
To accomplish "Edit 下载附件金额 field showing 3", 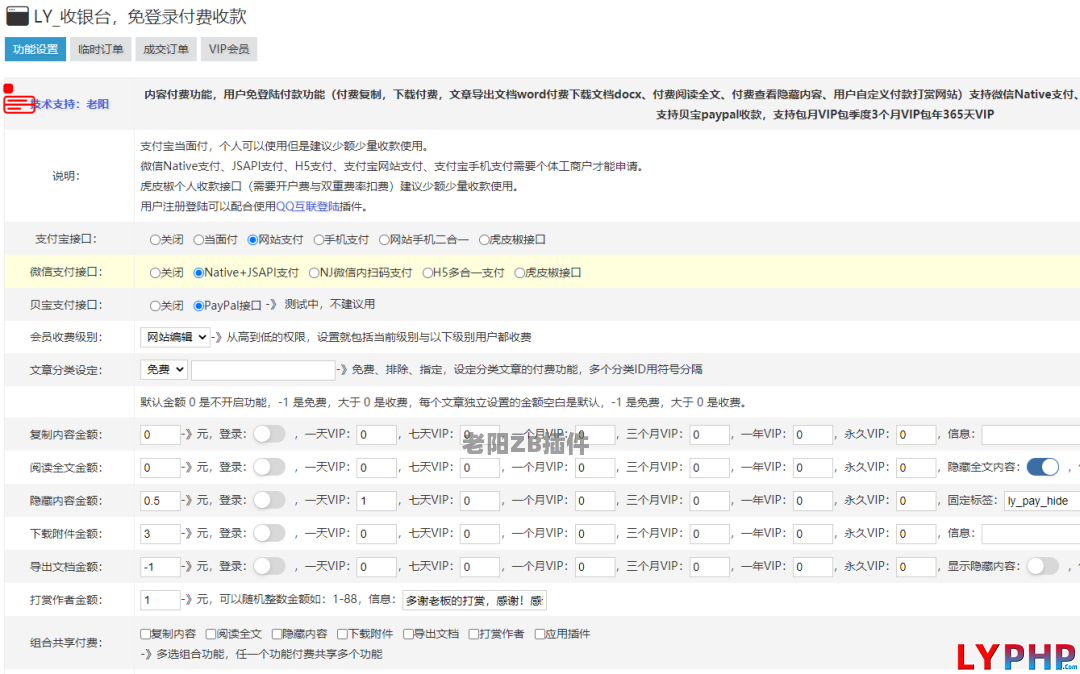I will click(160, 534).
